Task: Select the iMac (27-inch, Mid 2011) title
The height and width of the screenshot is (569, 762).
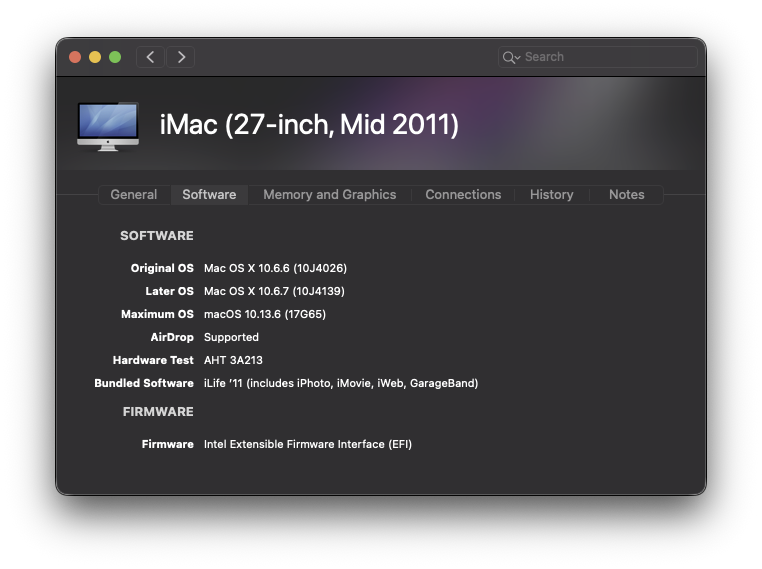Action: tap(309, 125)
